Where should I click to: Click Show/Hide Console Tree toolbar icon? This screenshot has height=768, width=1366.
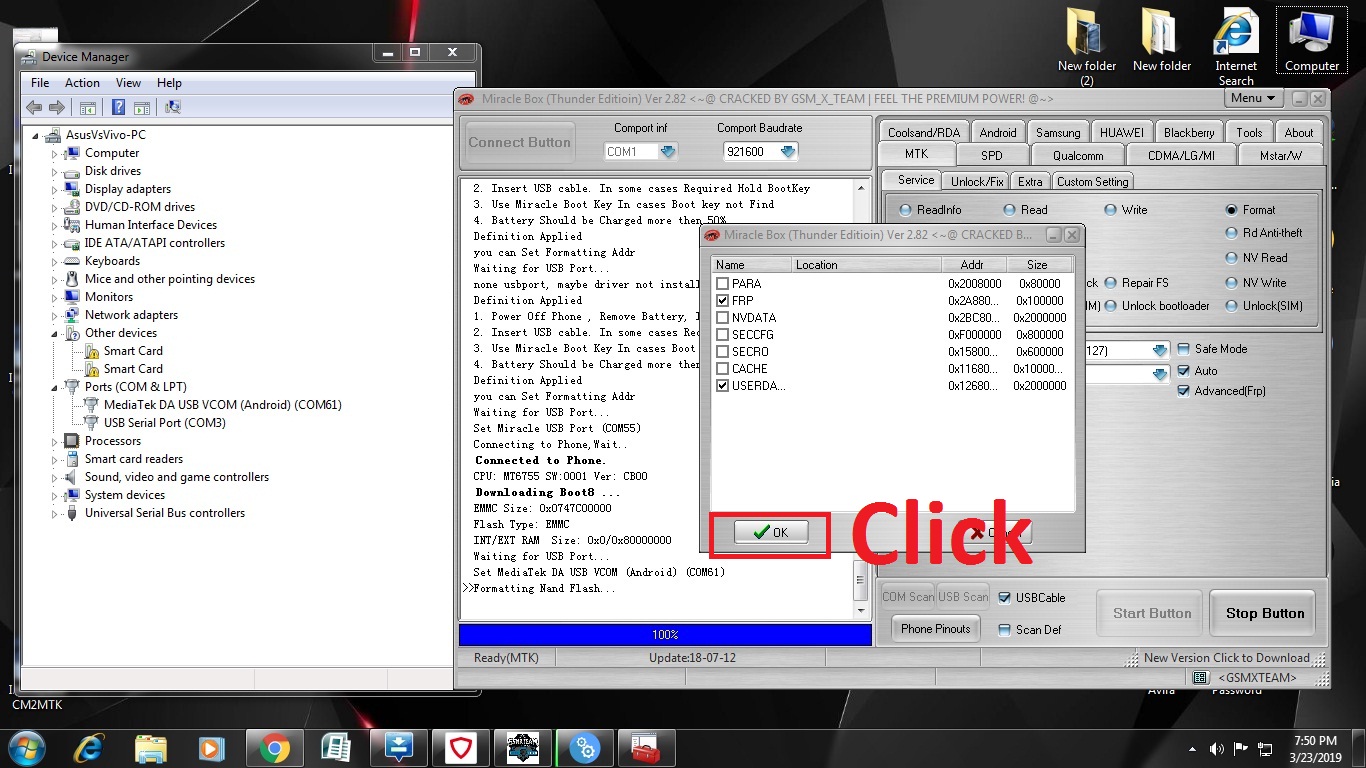coord(88,107)
